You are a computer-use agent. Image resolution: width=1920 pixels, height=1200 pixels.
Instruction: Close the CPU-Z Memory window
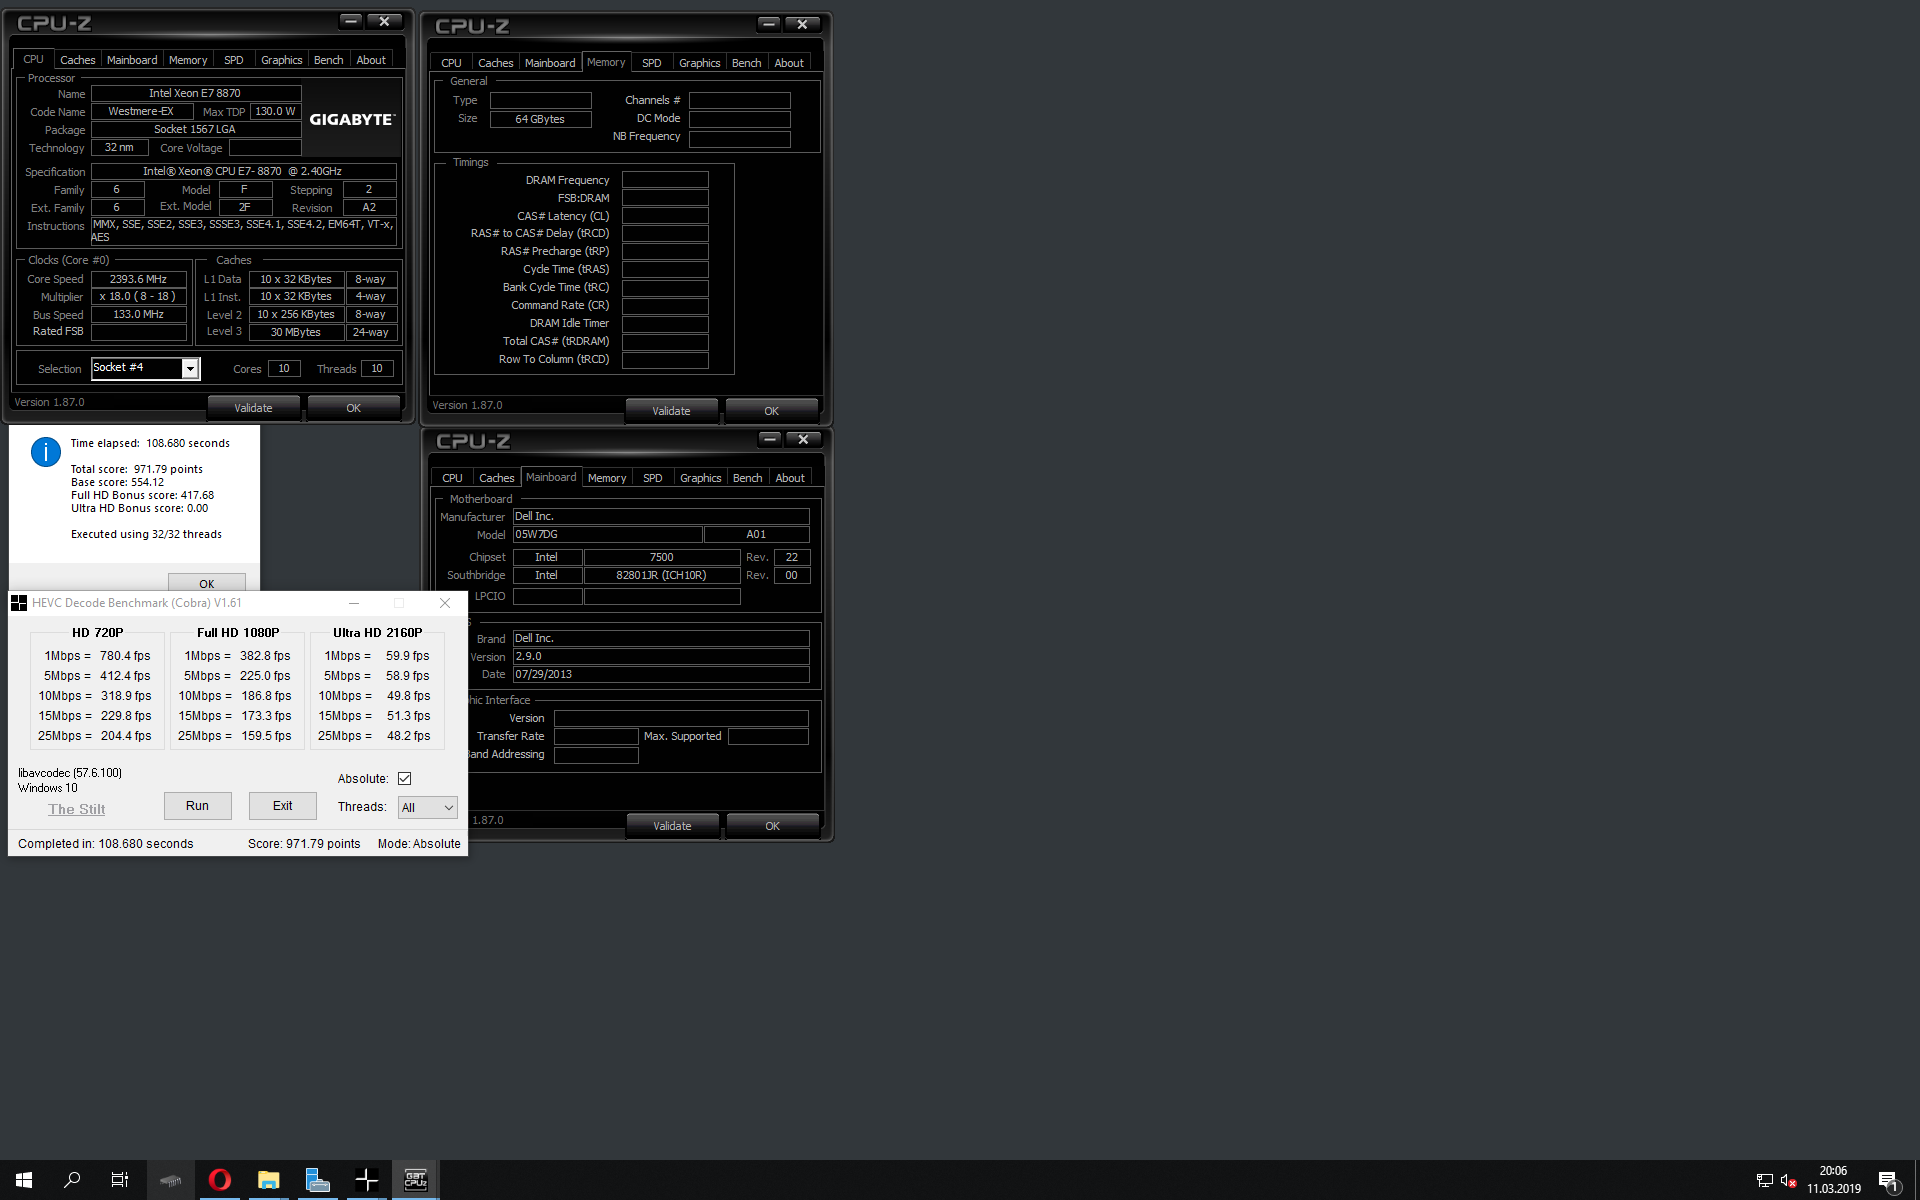pyautogui.click(x=802, y=23)
